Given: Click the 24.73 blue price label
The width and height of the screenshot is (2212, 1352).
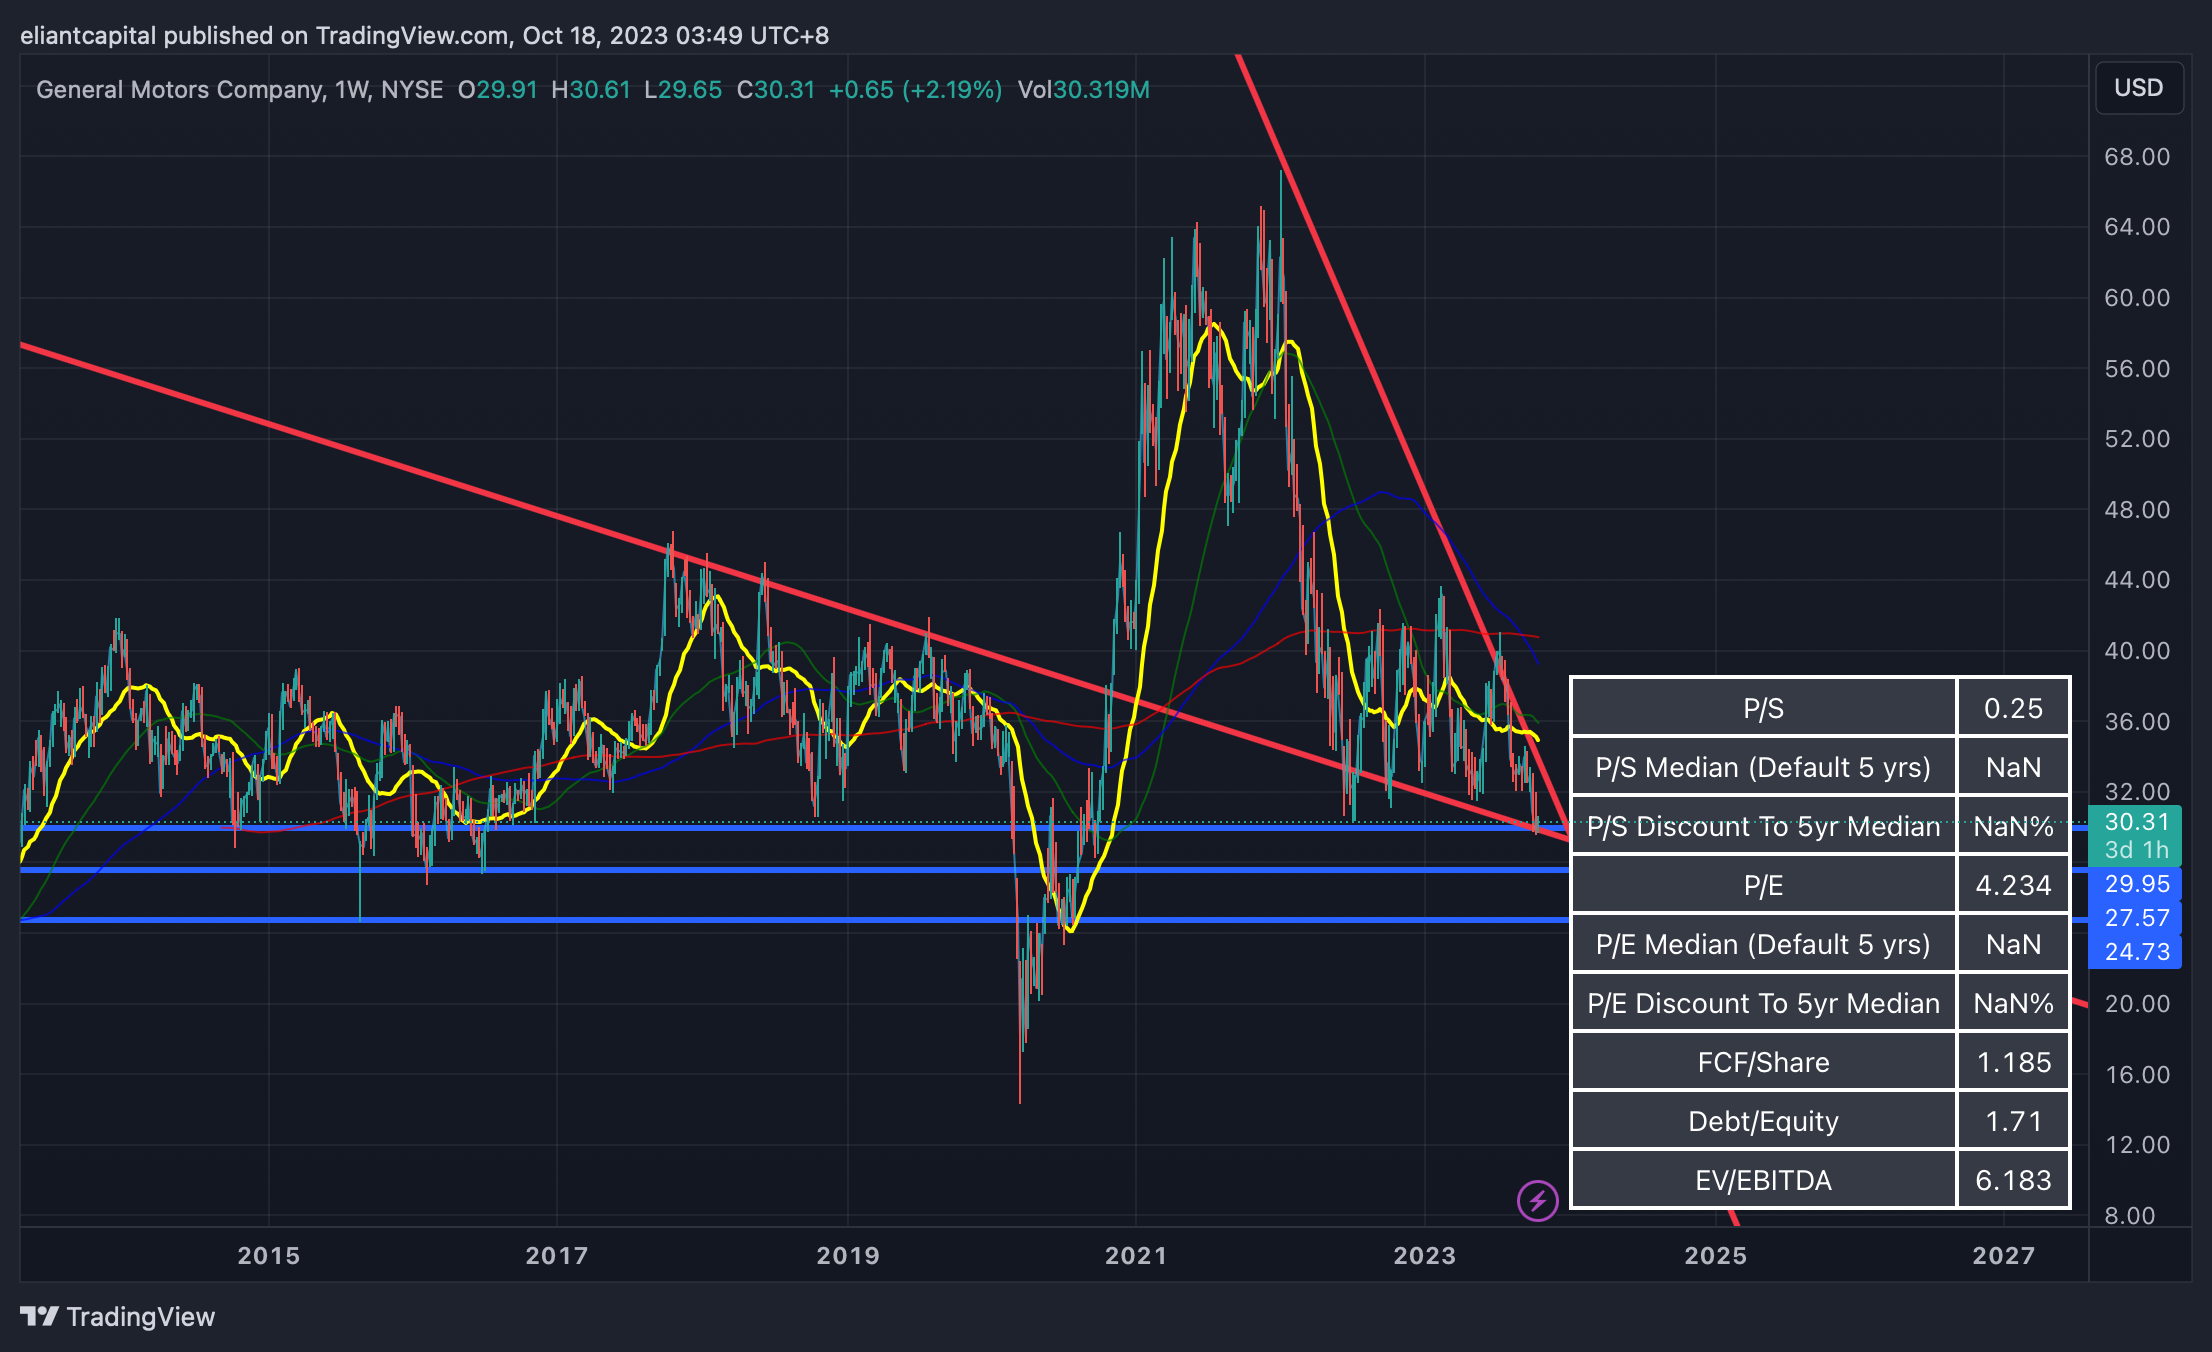Looking at the screenshot, I should click(x=2136, y=952).
